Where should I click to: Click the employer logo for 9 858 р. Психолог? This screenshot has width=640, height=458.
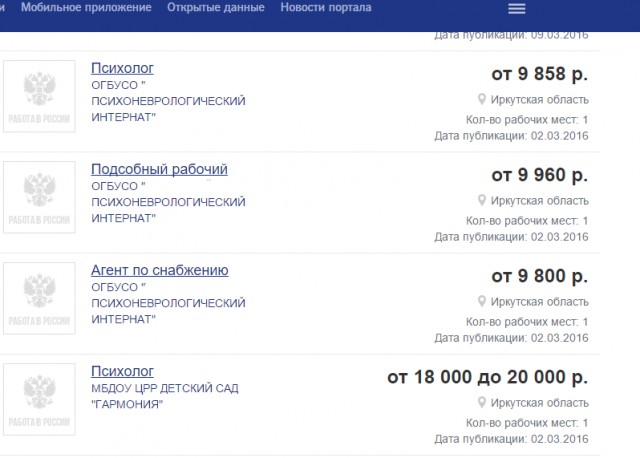click(x=39, y=96)
